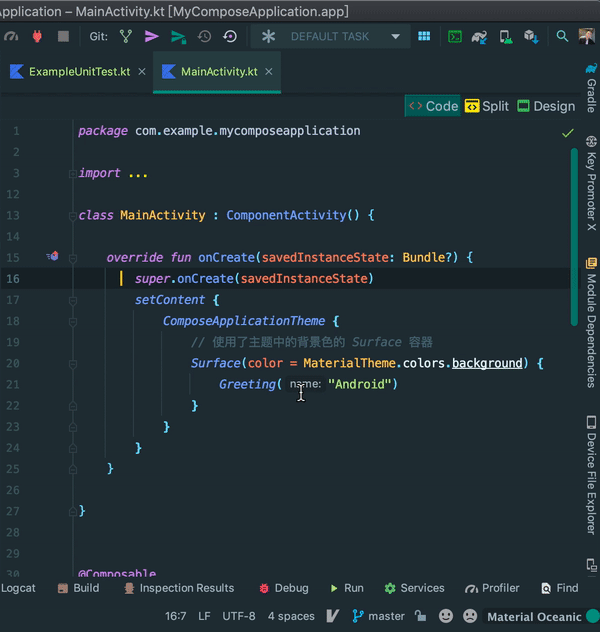
Task: Open the Profiler tool window
Action: pyautogui.click(x=492, y=588)
